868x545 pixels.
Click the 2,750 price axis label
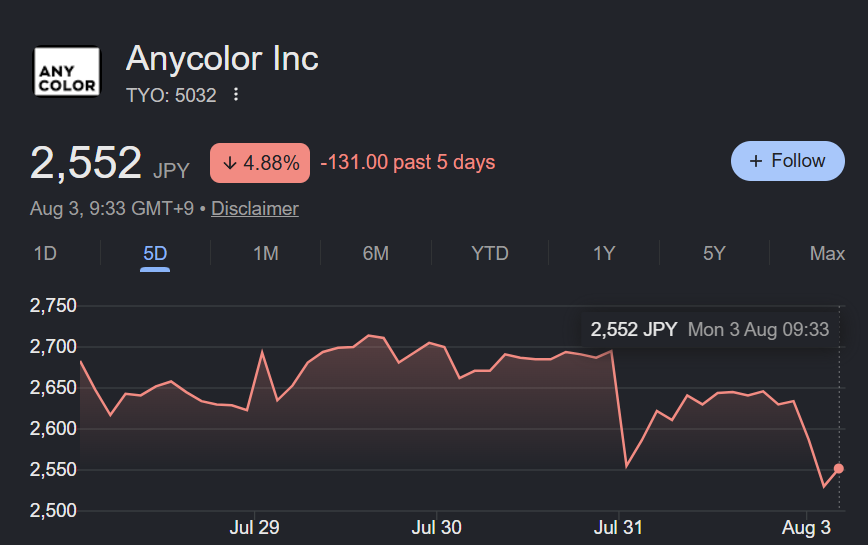[x=53, y=305]
